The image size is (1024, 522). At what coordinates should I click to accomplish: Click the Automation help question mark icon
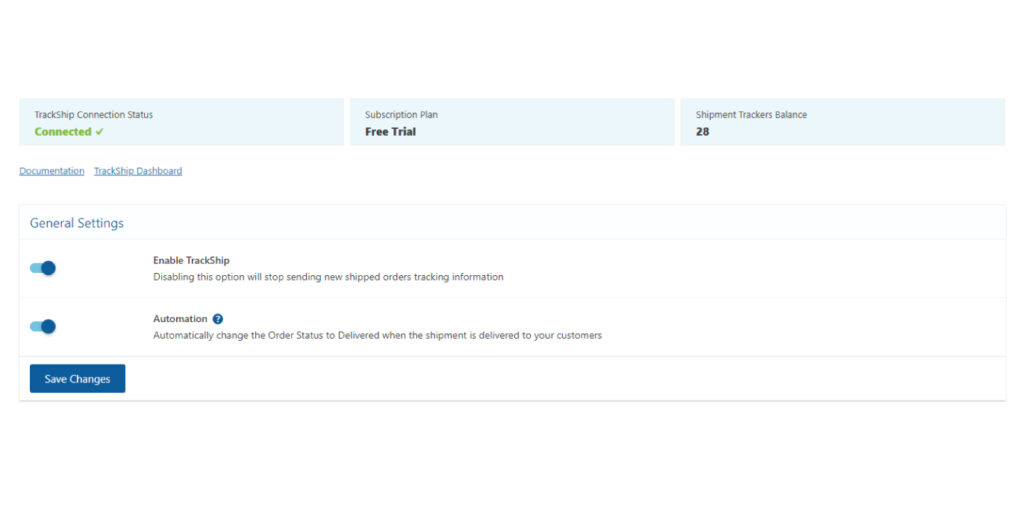click(218, 319)
